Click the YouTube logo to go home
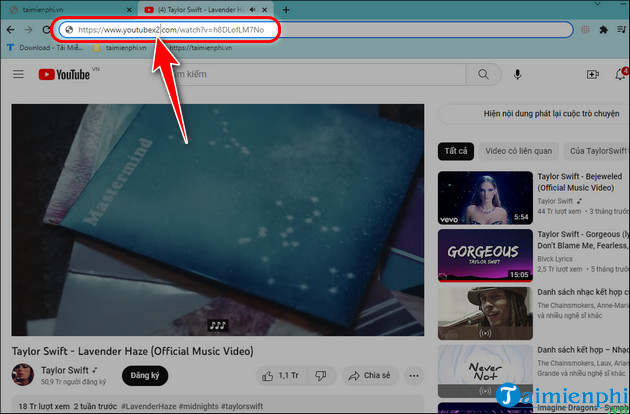 coord(64,74)
